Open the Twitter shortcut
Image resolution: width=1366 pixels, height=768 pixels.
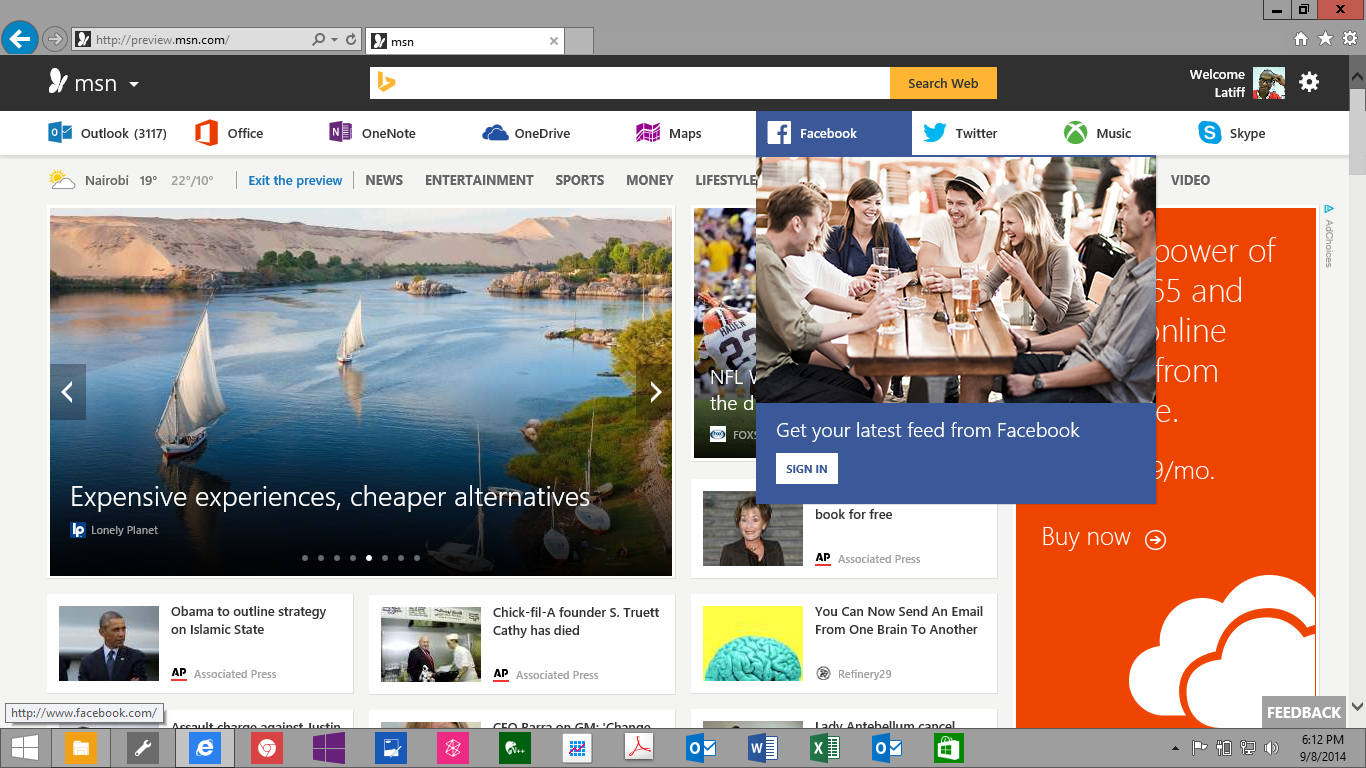tap(960, 133)
